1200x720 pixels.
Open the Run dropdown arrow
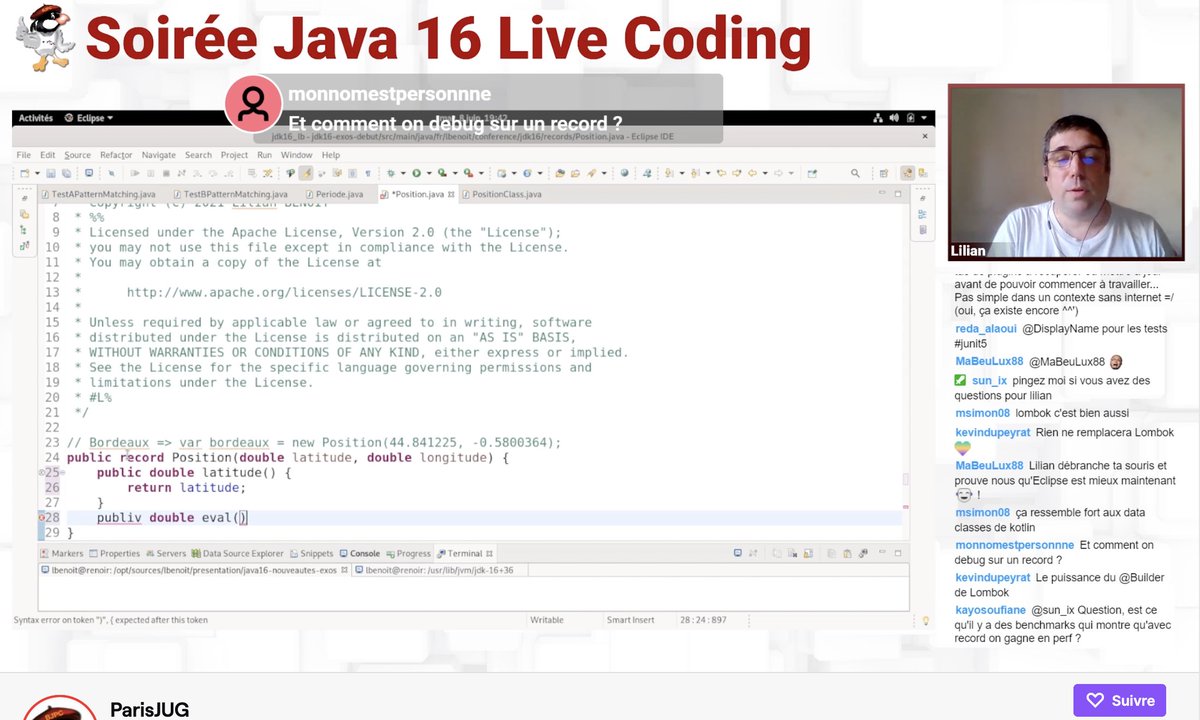[429, 173]
